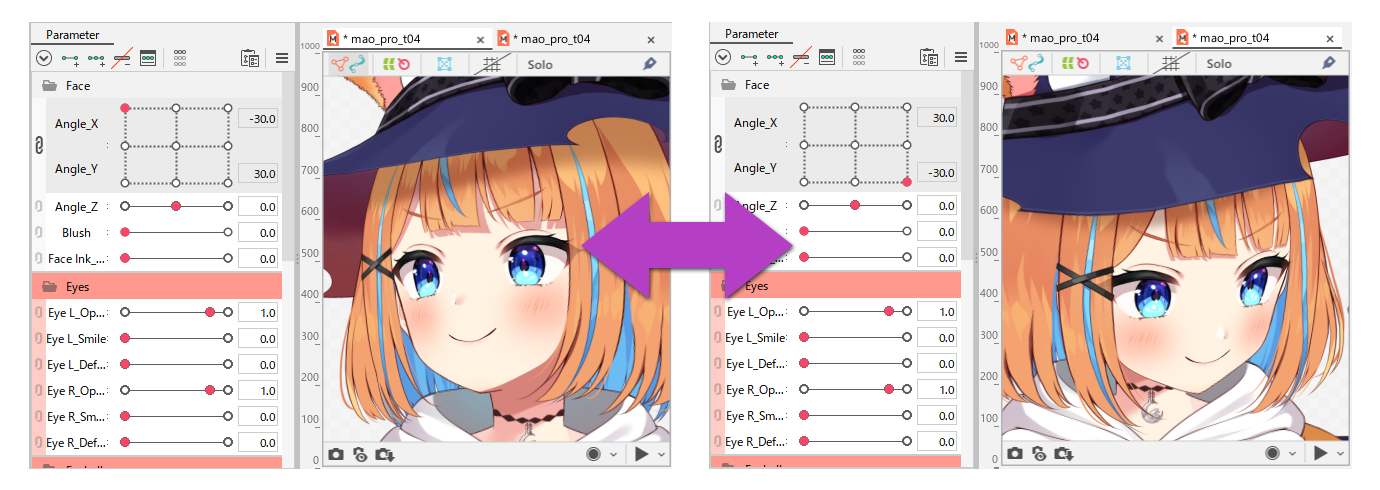Click Solo button in right view toolbar

(1219, 63)
